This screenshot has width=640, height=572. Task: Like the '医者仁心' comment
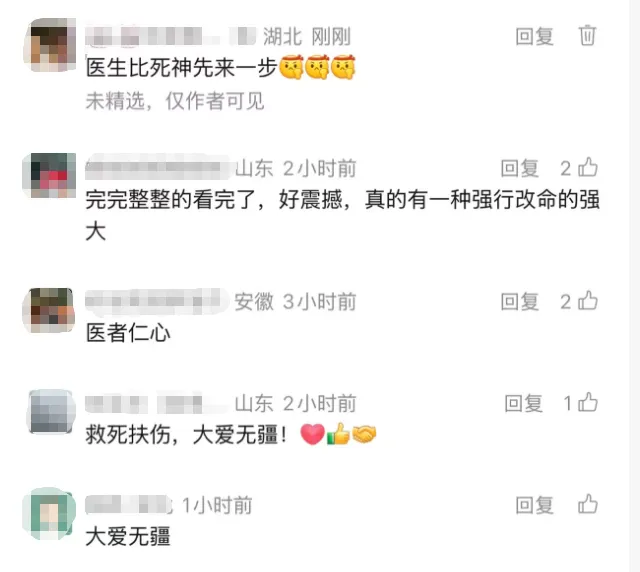[588, 301]
